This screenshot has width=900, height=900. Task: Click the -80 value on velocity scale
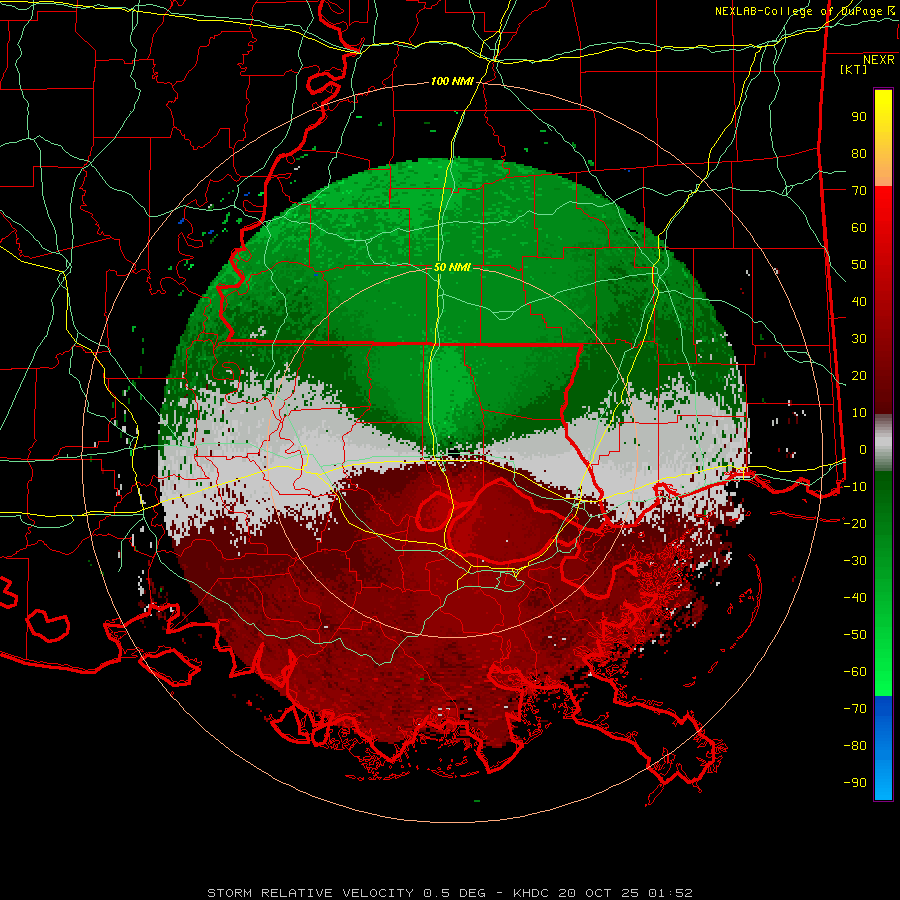coord(855,746)
